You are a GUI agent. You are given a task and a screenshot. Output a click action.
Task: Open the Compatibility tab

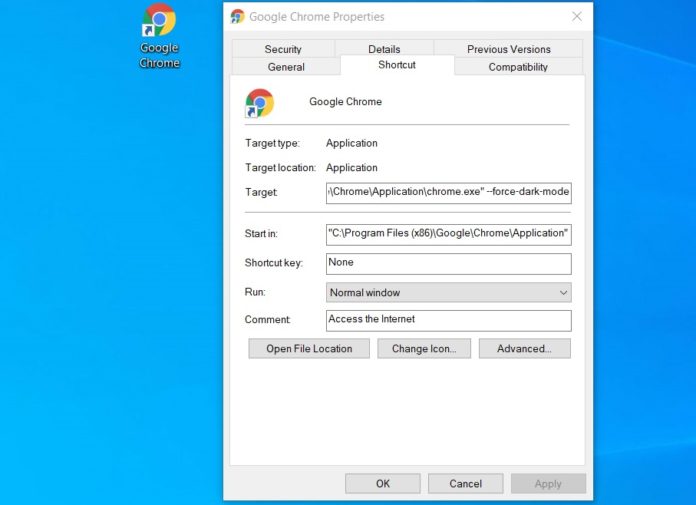(x=518, y=67)
